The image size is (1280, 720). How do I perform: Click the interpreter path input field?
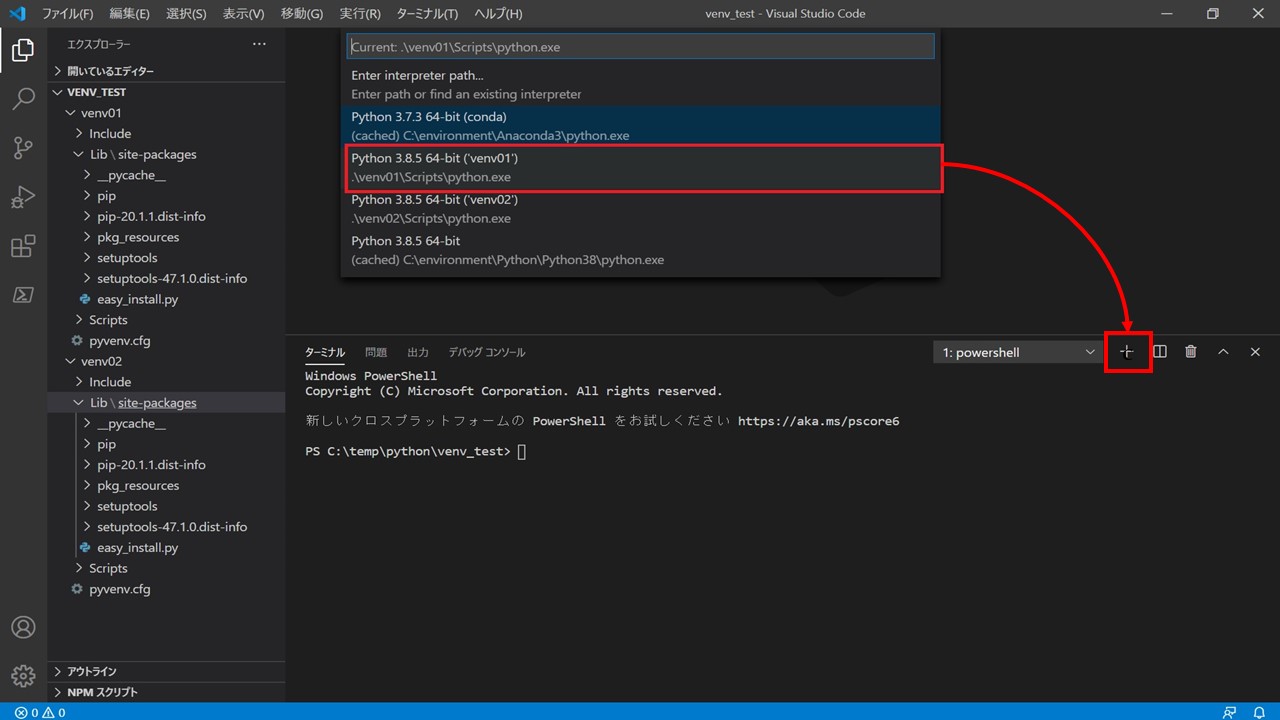(640, 46)
